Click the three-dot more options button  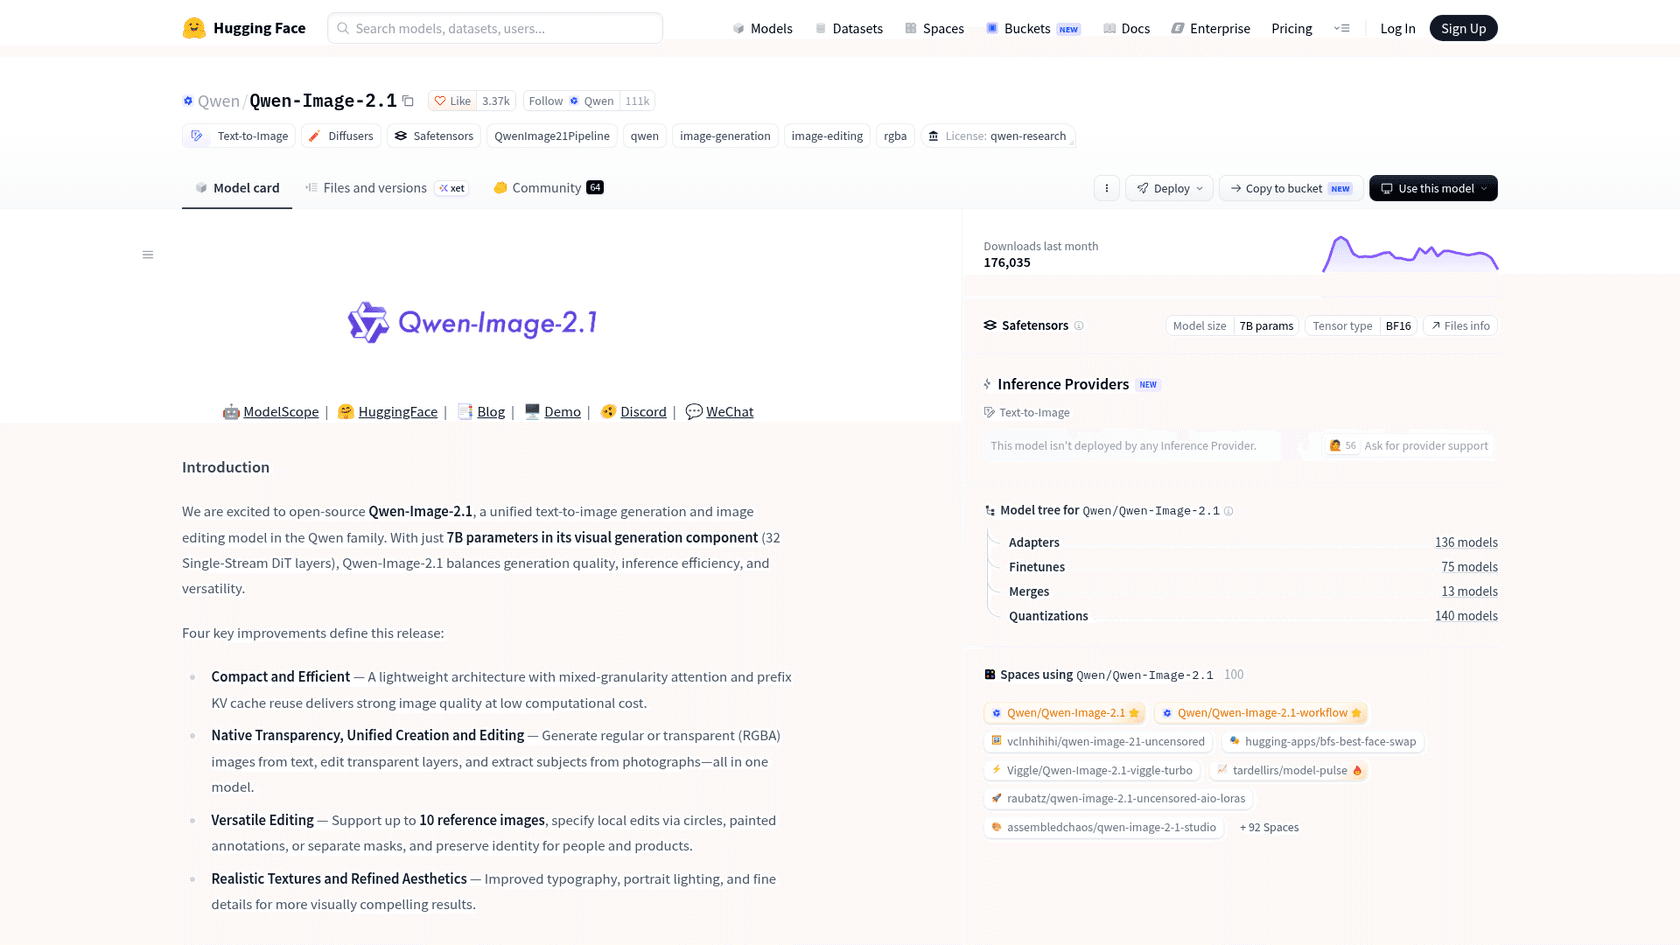point(1106,188)
